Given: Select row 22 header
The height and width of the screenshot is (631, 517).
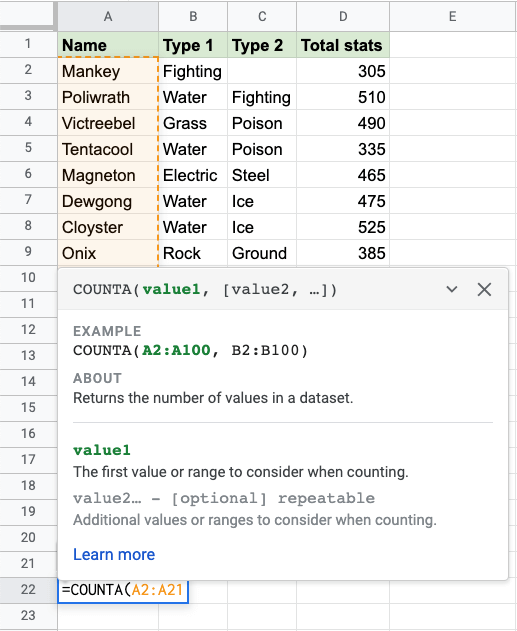Looking at the screenshot, I should click(x=28, y=590).
